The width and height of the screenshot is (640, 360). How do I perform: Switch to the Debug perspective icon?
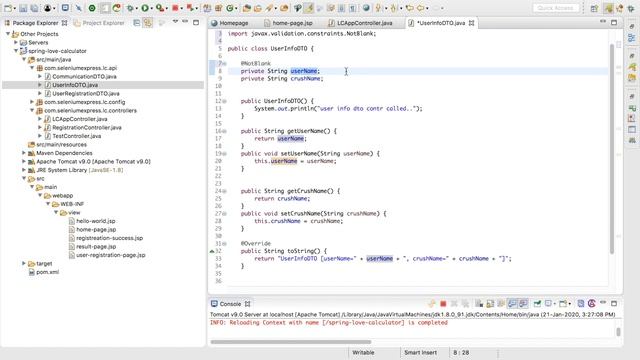click(x=631, y=8)
